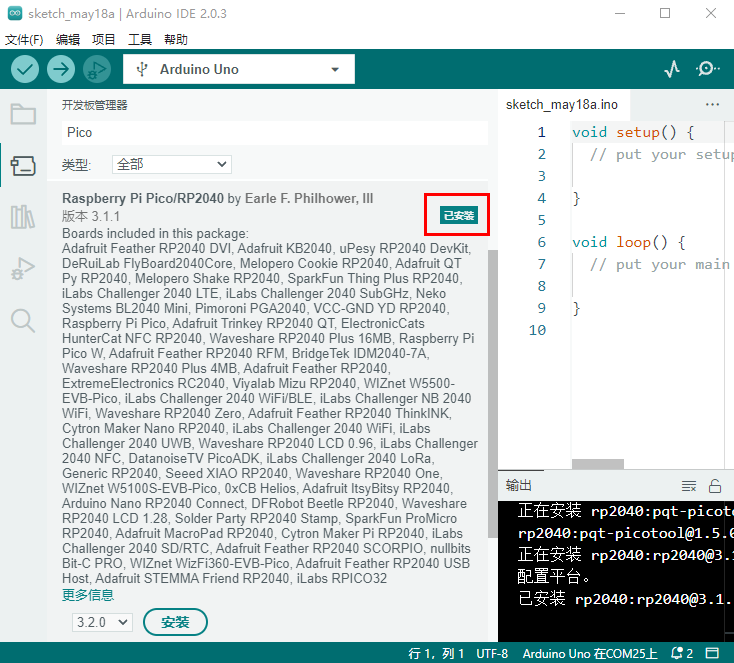Open the Arduino Uno board selector dropdown
Viewport: 734px width, 663px height.
pyautogui.click(x=239, y=69)
